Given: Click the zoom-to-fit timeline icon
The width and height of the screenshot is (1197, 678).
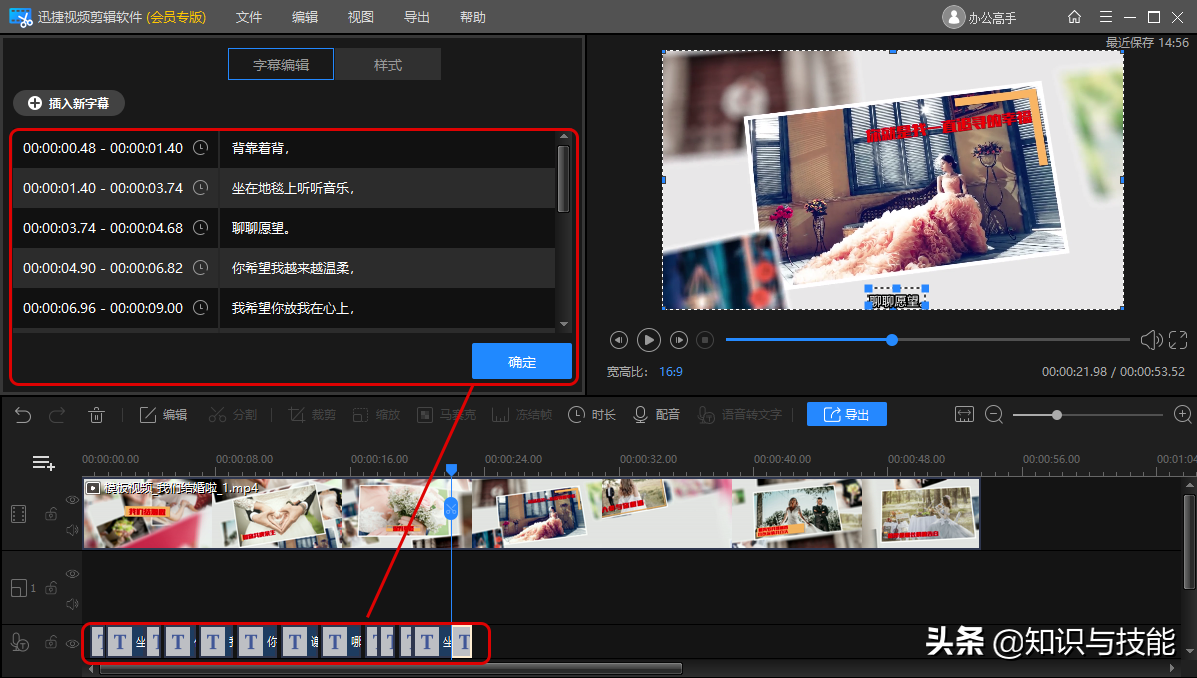Looking at the screenshot, I should pyautogui.click(x=964, y=414).
